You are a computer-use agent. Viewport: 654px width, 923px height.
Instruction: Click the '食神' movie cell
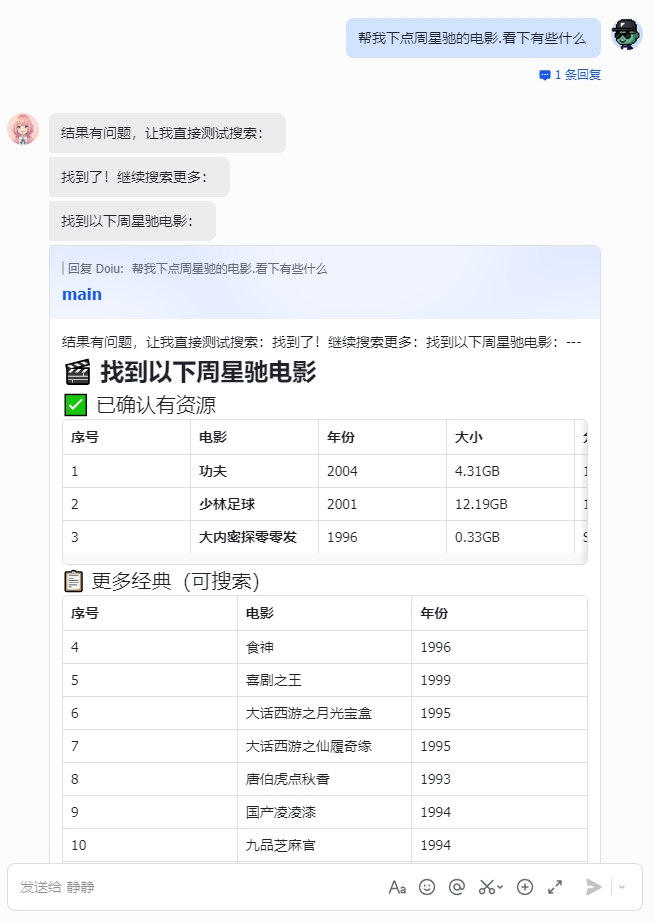click(x=324, y=647)
